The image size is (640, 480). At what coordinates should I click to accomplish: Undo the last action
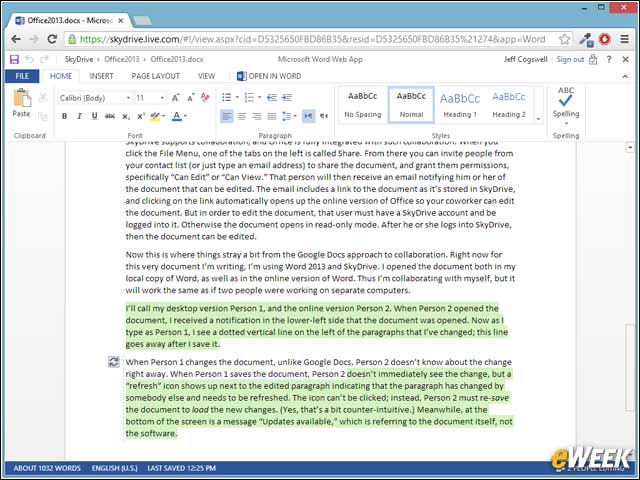(29, 60)
